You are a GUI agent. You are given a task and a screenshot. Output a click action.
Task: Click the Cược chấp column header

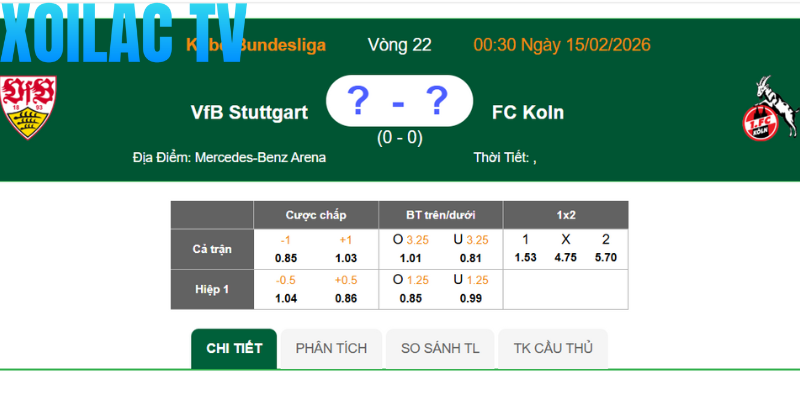coord(316,215)
